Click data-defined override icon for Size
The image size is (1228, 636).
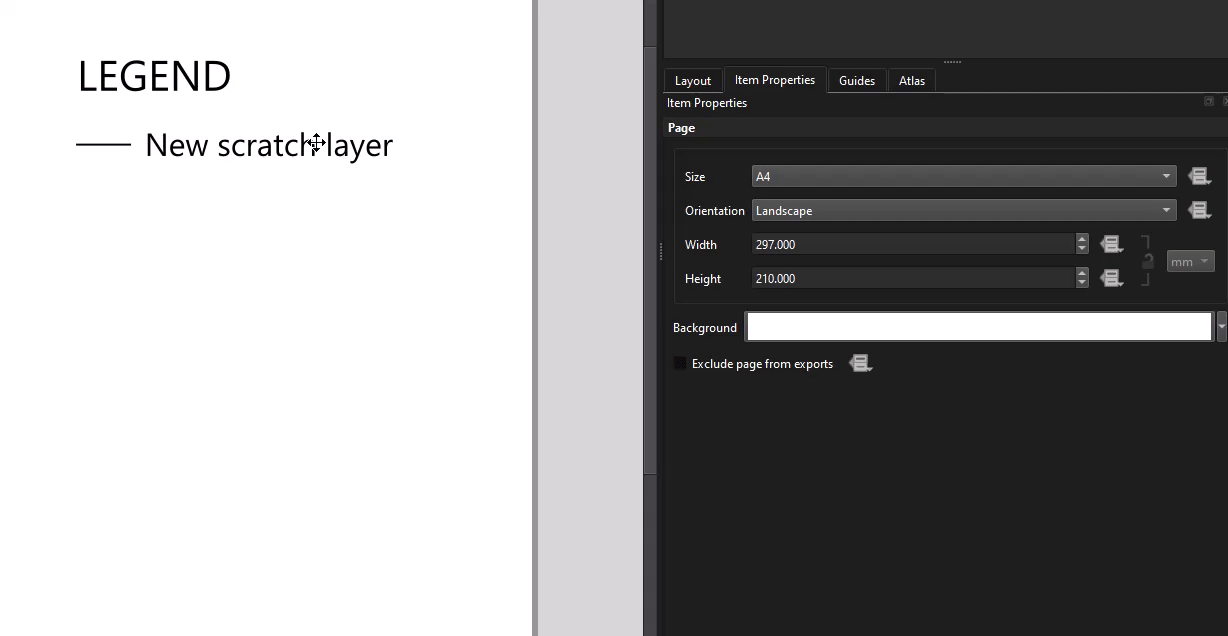click(1199, 177)
